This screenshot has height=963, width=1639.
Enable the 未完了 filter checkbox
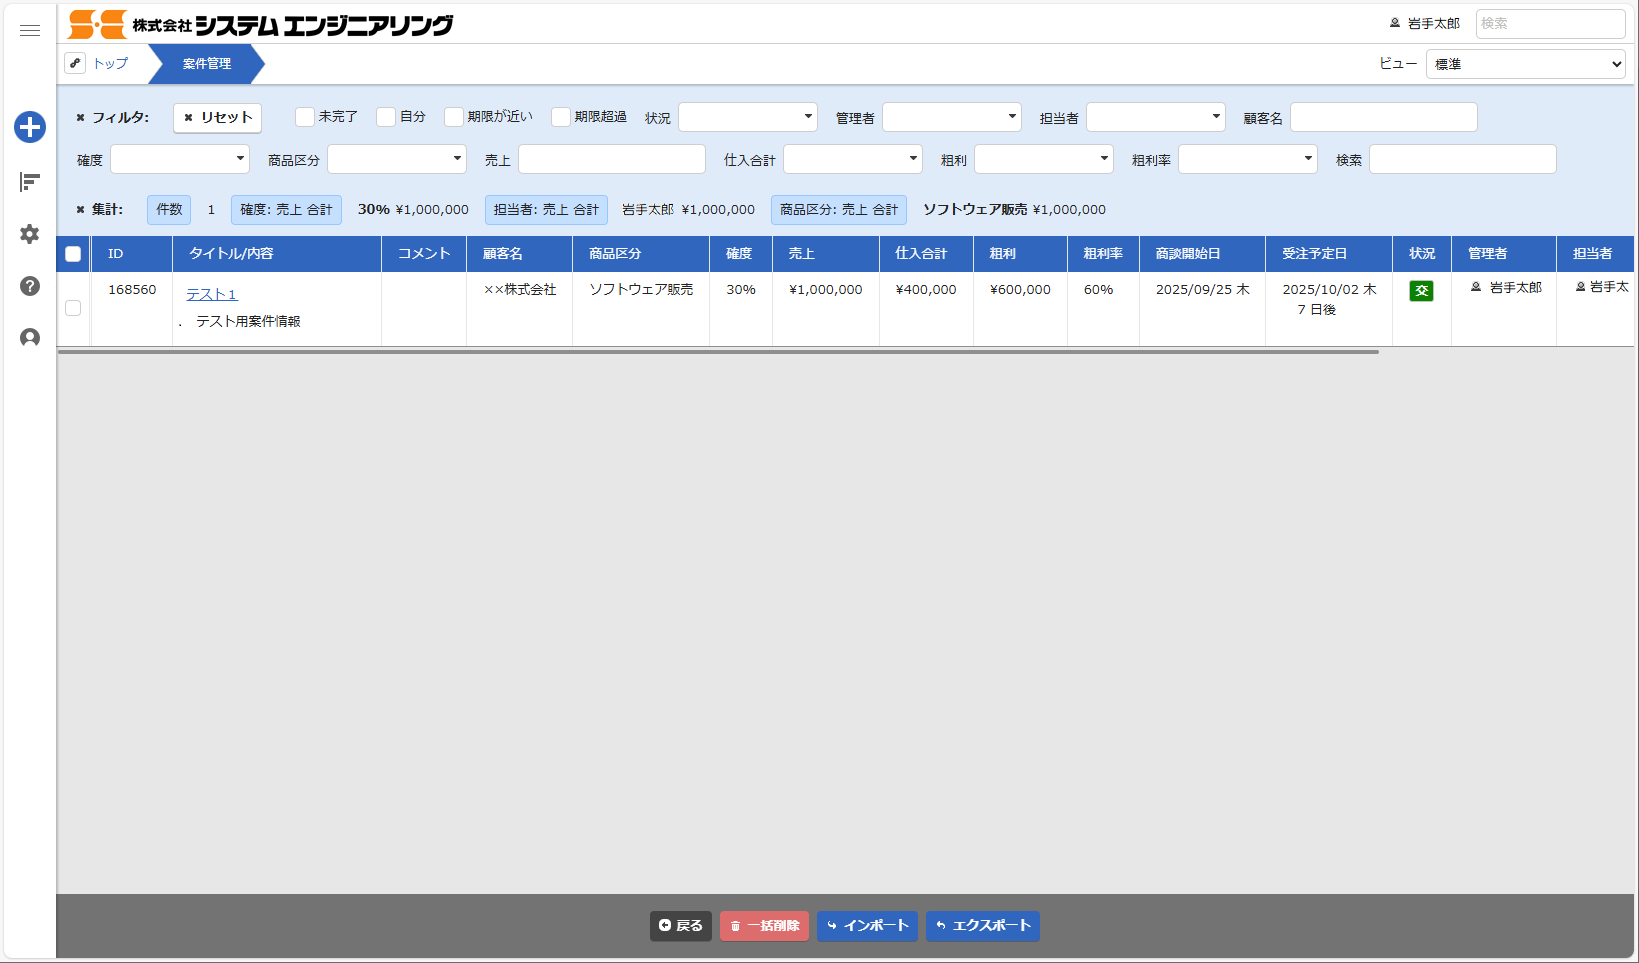tap(305, 117)
